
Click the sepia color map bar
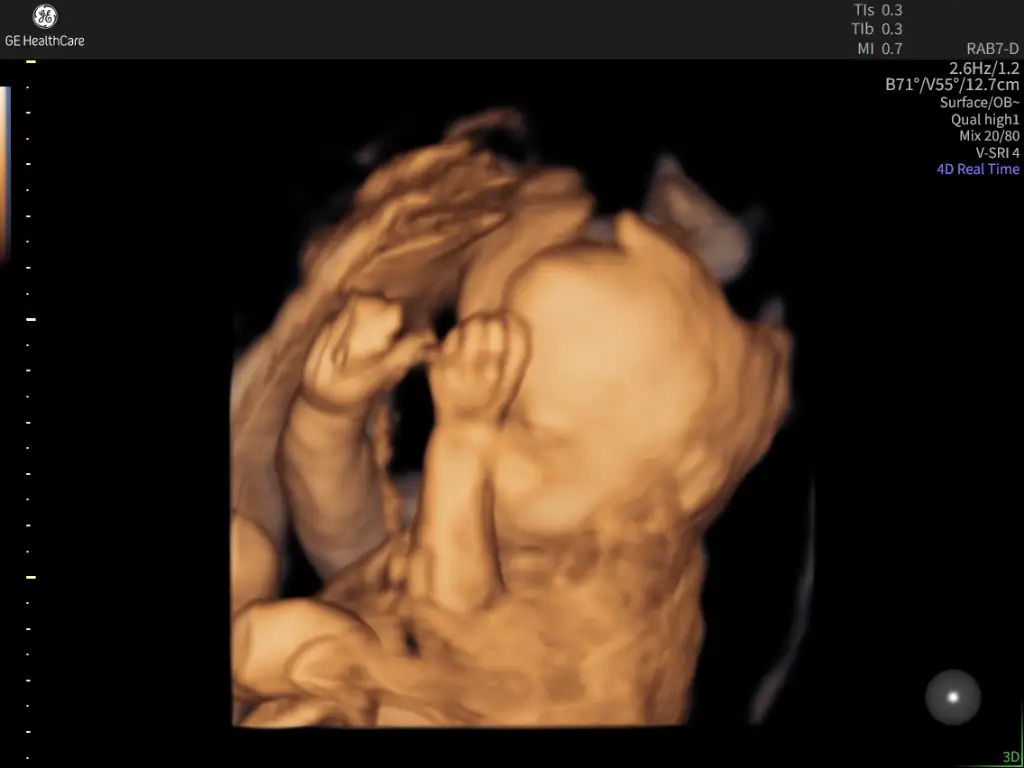(5, 174)
